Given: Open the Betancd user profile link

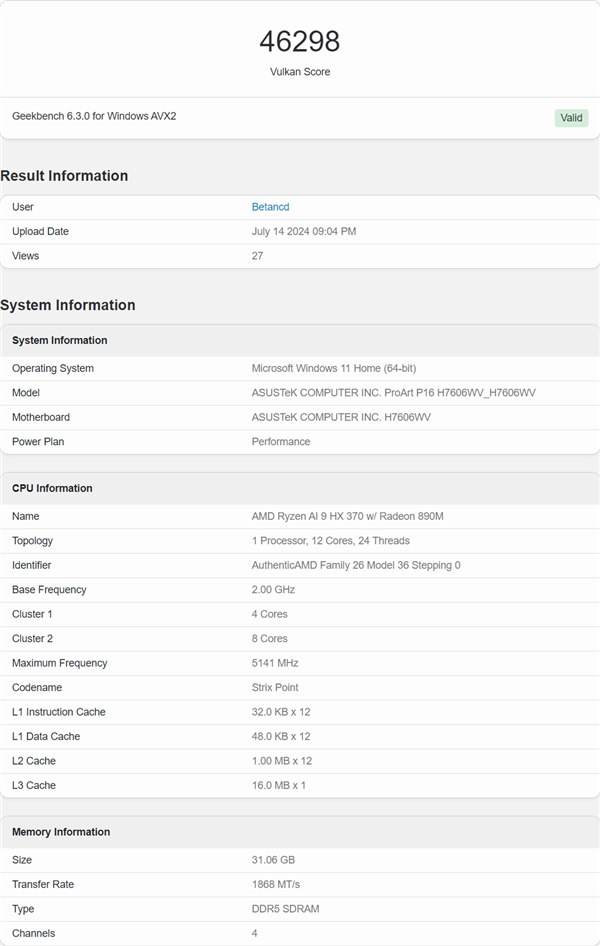Looking at the screenshot, I should click(270, 207).
